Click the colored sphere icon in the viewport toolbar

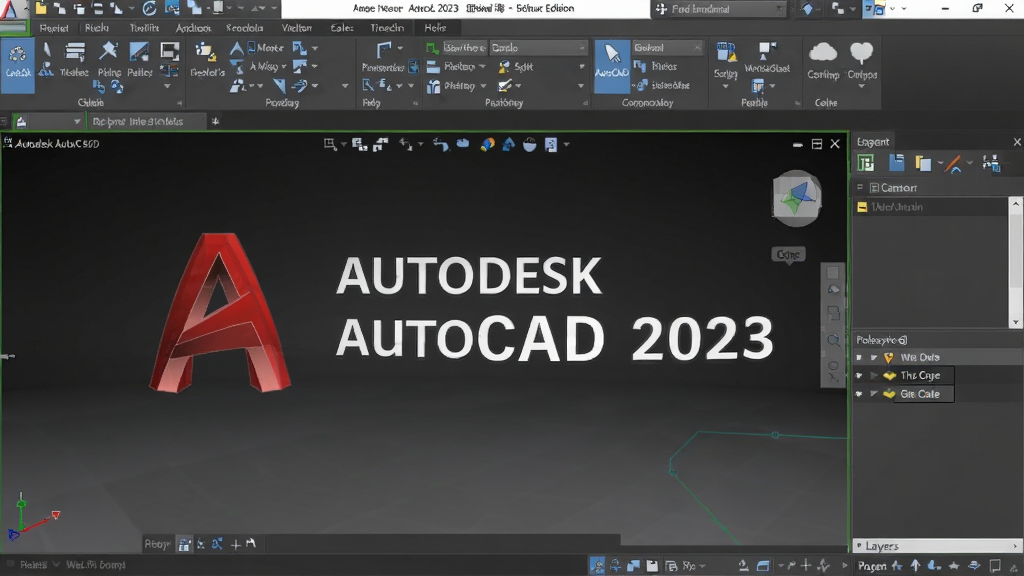pos(487,144)
